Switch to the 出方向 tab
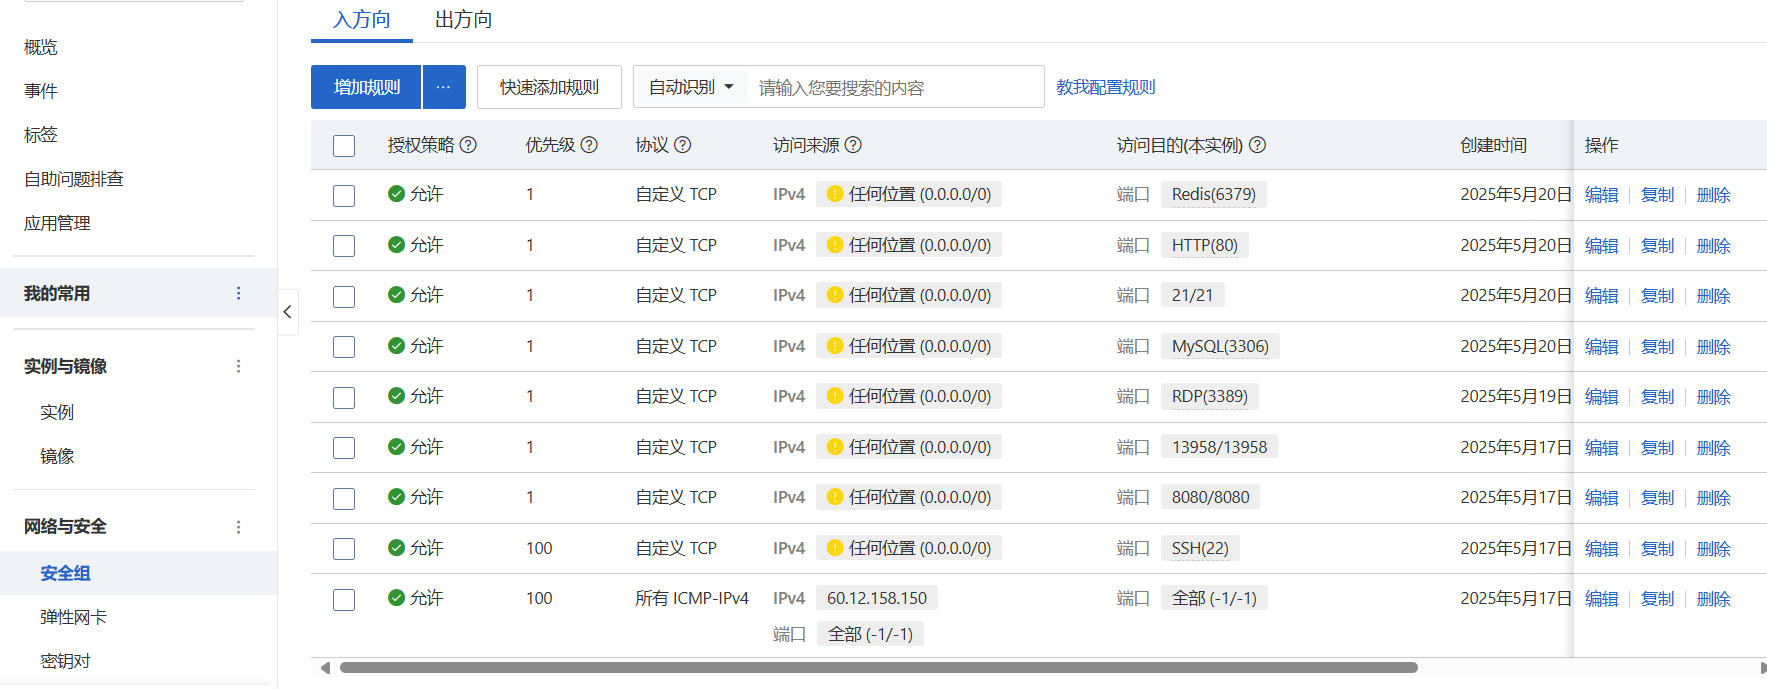This screenshot has height=689, width=1767. (463, 20)
